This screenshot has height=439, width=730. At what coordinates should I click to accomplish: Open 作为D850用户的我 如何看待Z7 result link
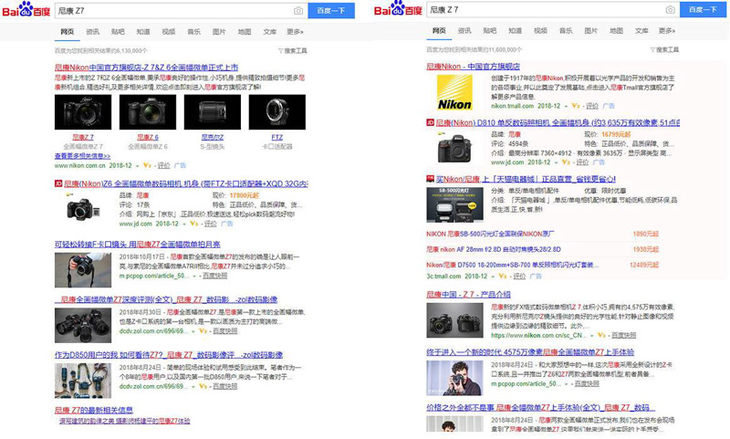point(169,355)
